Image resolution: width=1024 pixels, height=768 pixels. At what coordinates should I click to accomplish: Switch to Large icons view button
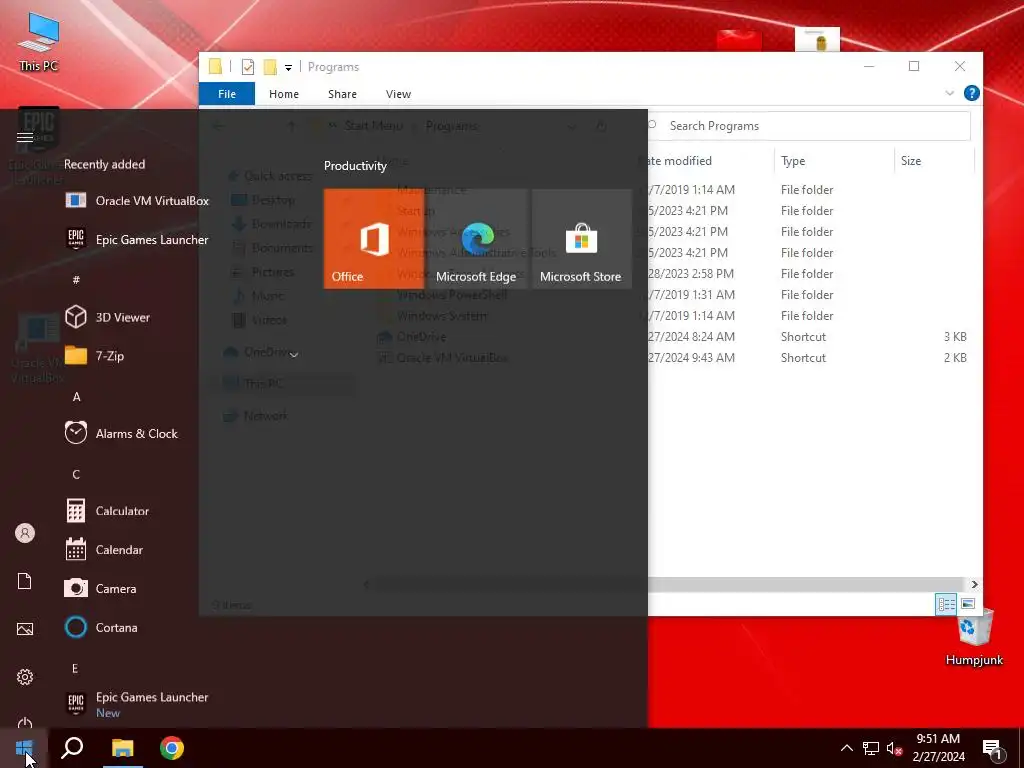pos(968,604)
